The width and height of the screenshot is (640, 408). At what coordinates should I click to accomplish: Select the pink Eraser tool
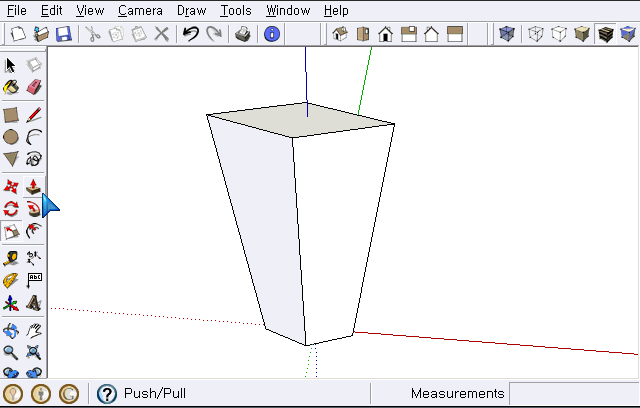[x=34, y=87]
